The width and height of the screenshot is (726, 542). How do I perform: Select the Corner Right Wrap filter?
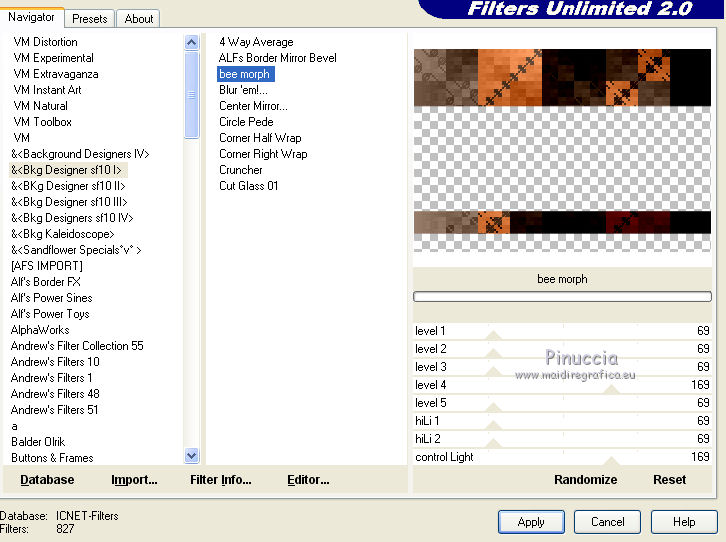tap(263, 154)
